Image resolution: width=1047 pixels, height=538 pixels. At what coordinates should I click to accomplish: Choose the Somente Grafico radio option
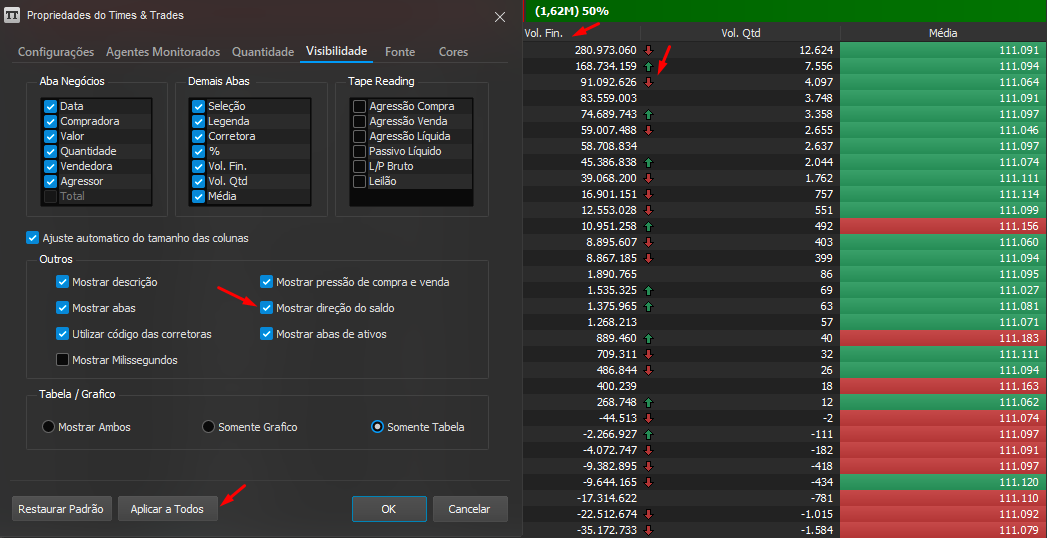point(208,427)
